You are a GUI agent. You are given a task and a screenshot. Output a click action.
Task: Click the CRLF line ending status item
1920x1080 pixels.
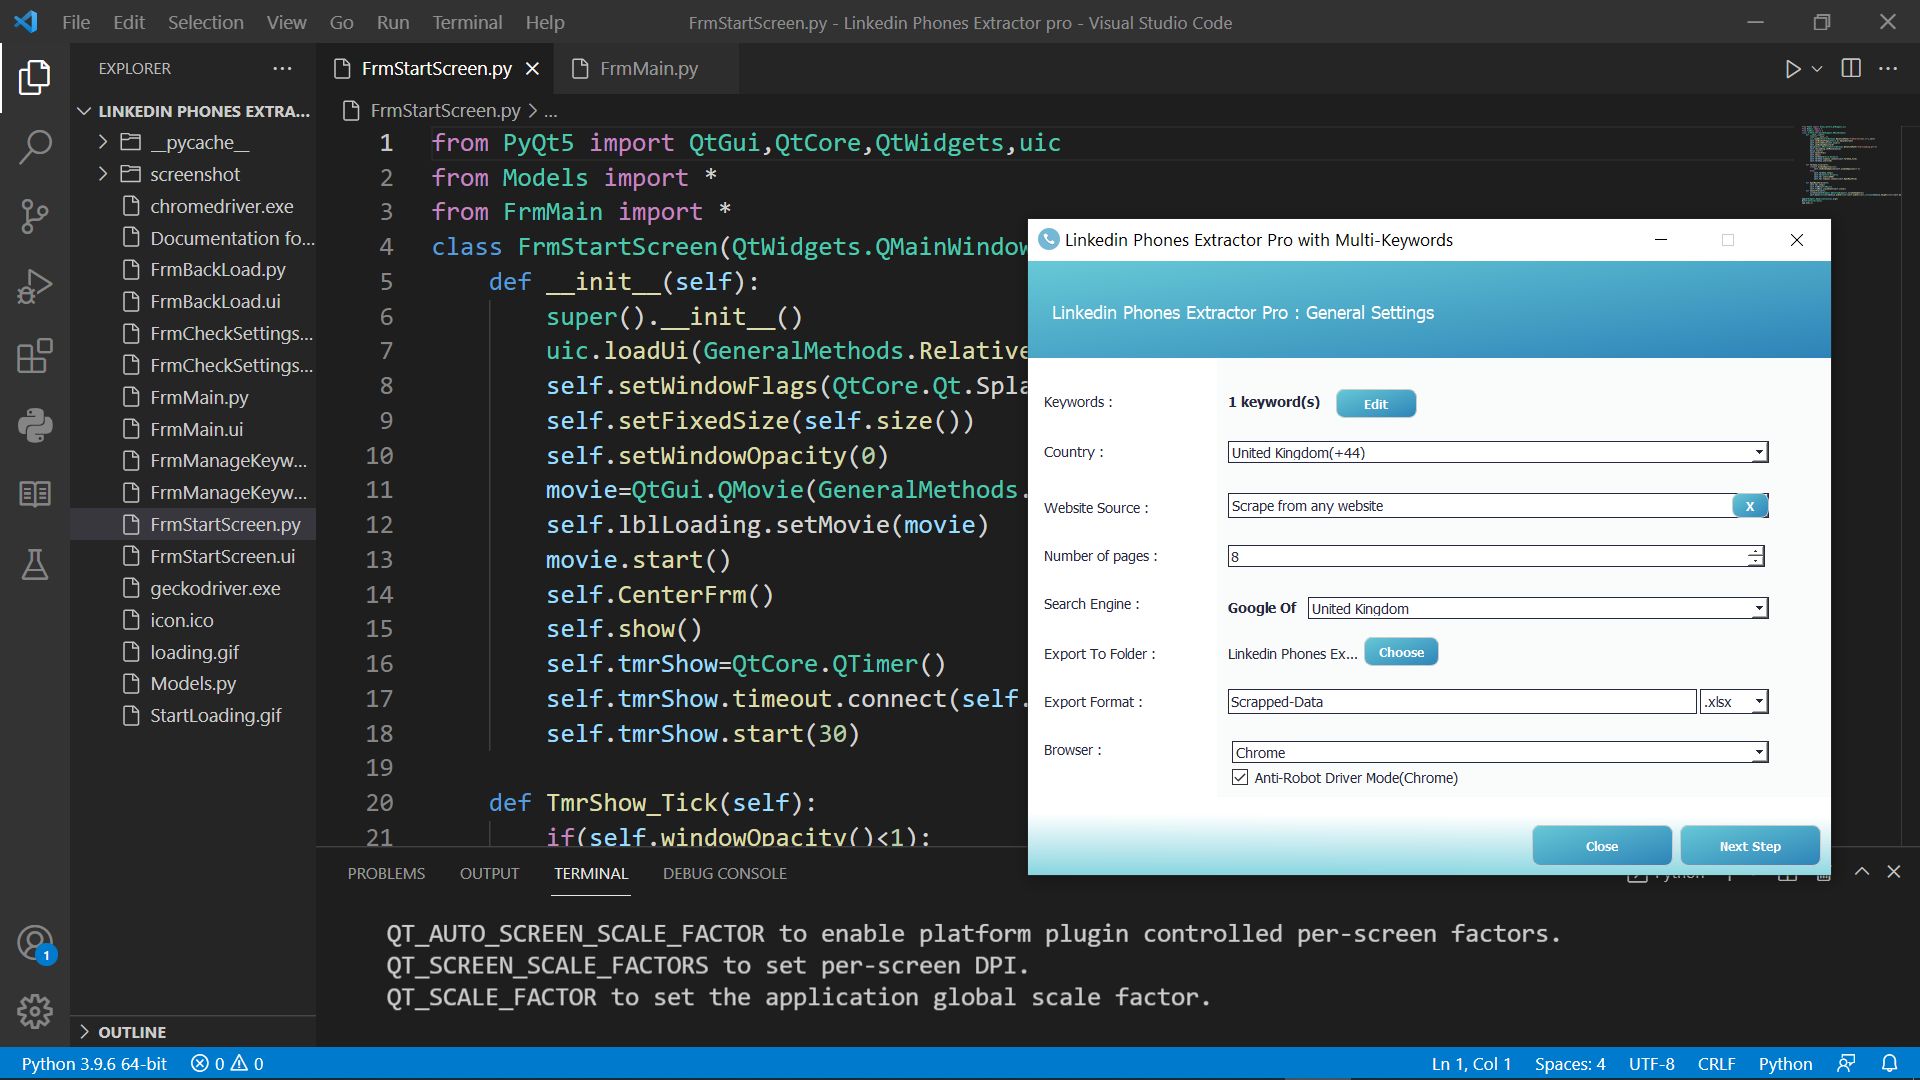(x=1716, y=1064)
